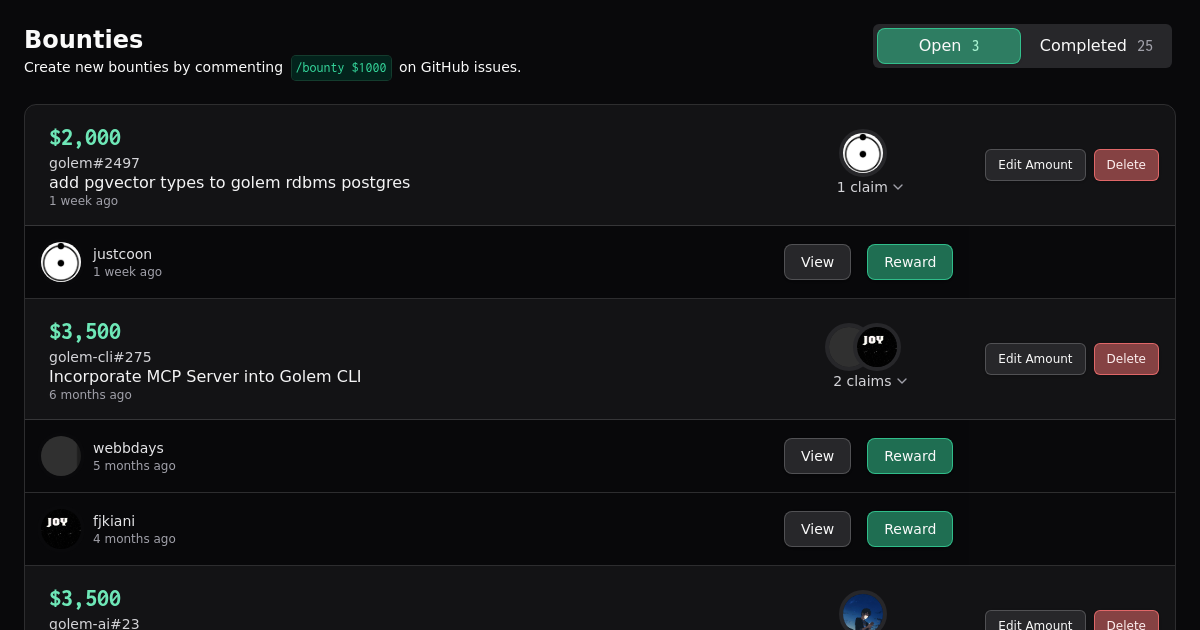Click stacked claimant avatars on golem-cli#275 bounty
This screenshot has width=1200, height=630.
[863, 347]
